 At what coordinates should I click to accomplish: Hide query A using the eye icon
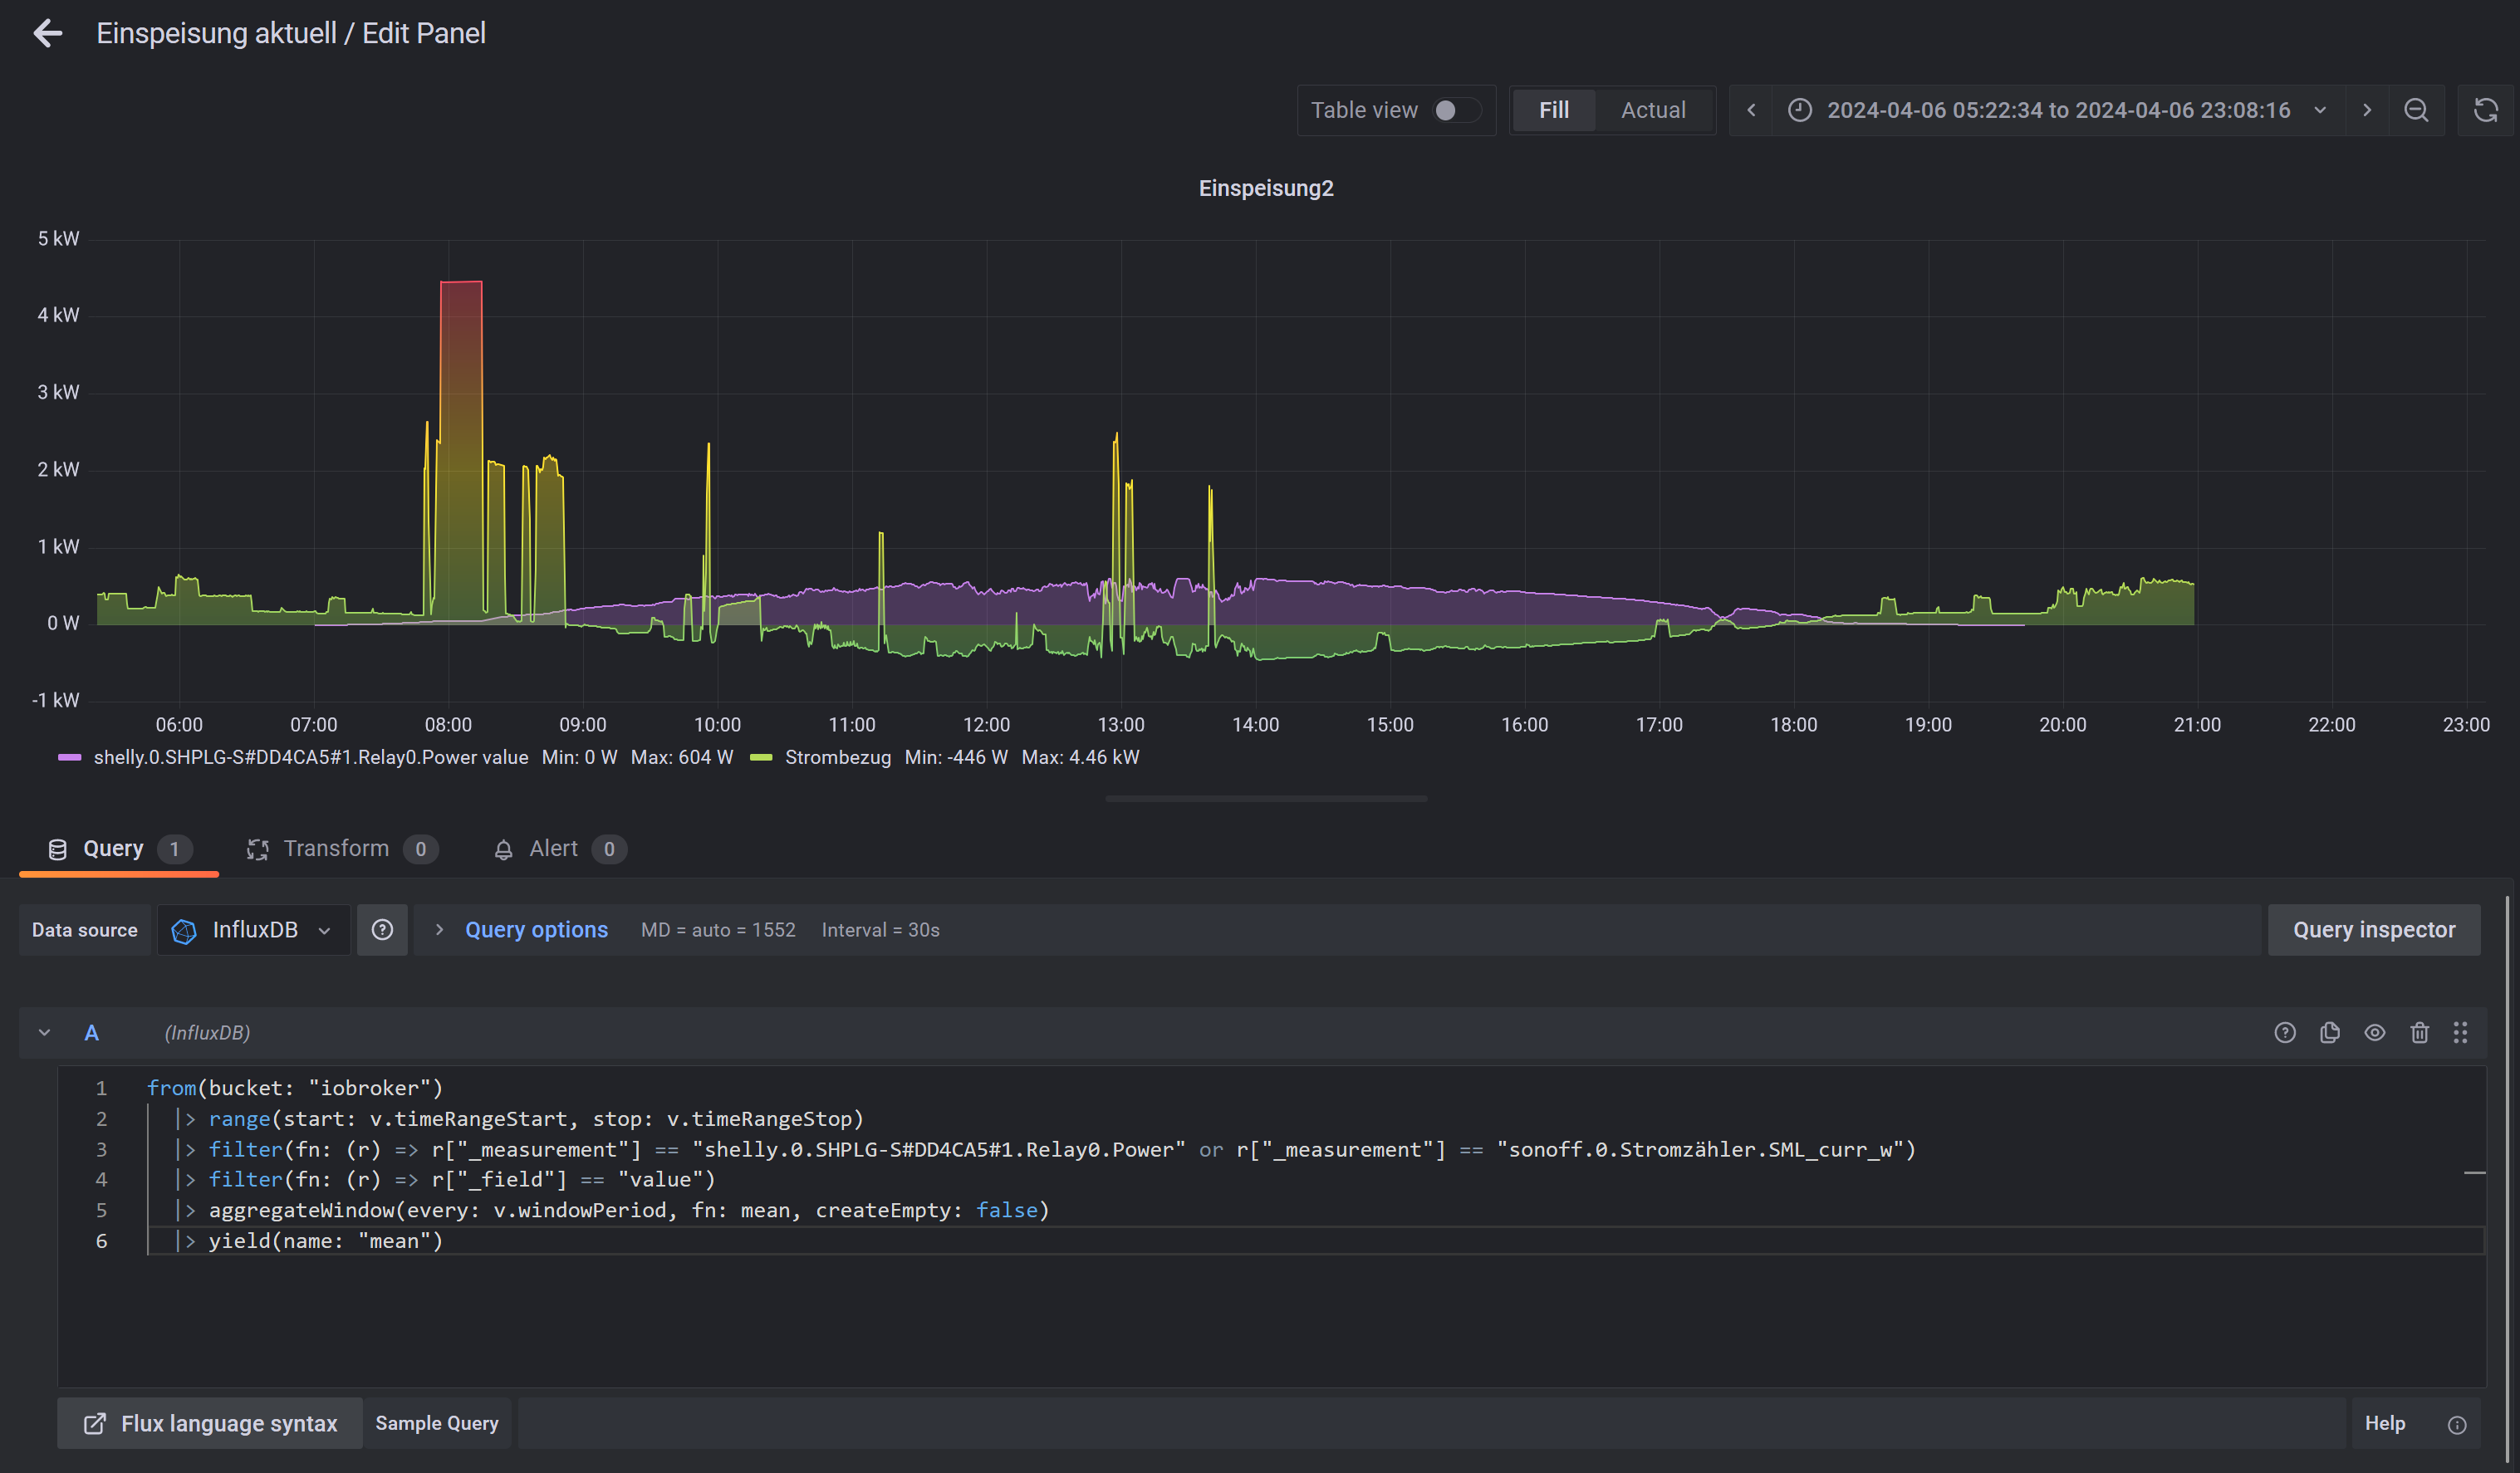click(x=2374, y=1032)
